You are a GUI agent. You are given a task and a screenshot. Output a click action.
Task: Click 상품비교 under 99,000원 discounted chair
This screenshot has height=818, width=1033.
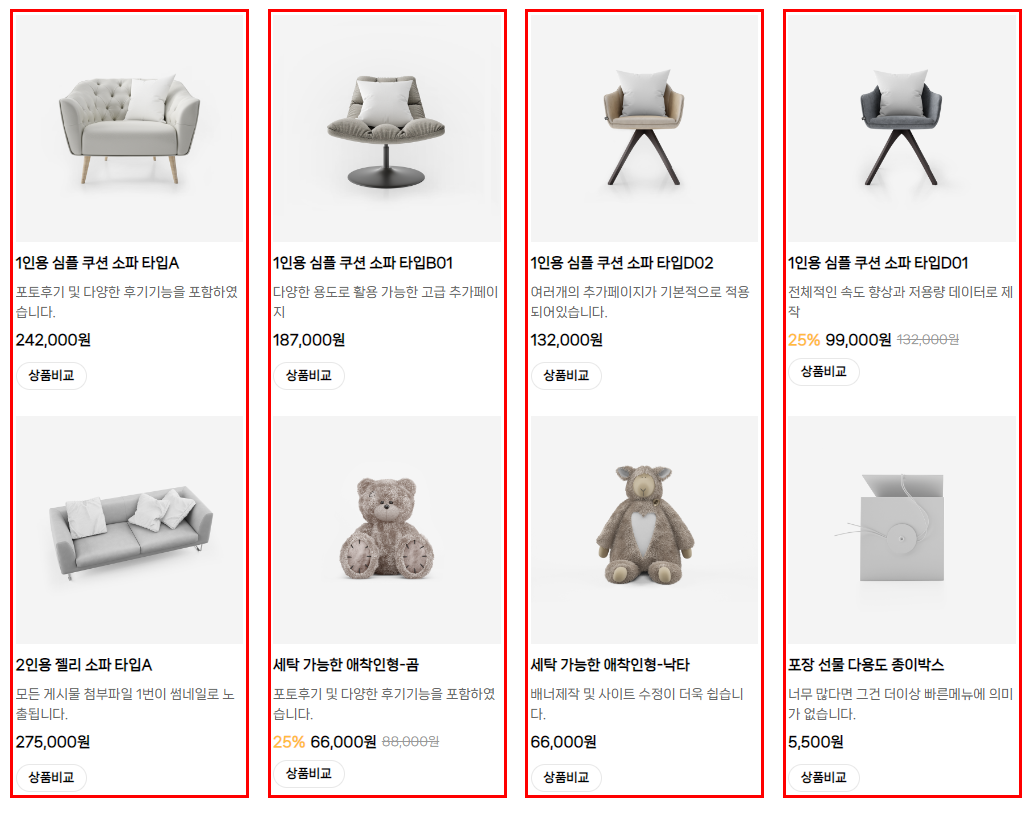824,371
